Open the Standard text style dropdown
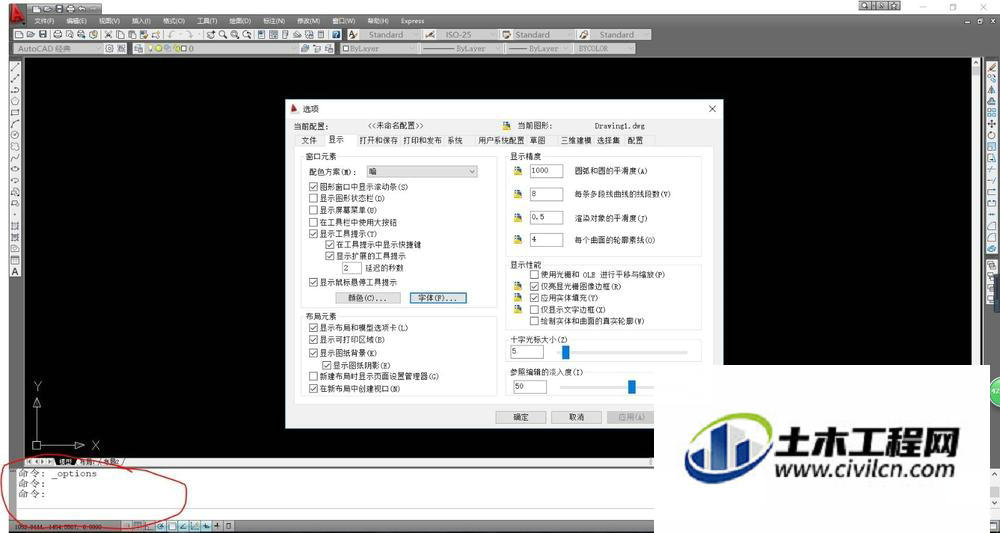The image size is (1000, 533). (x=392, y=34)
